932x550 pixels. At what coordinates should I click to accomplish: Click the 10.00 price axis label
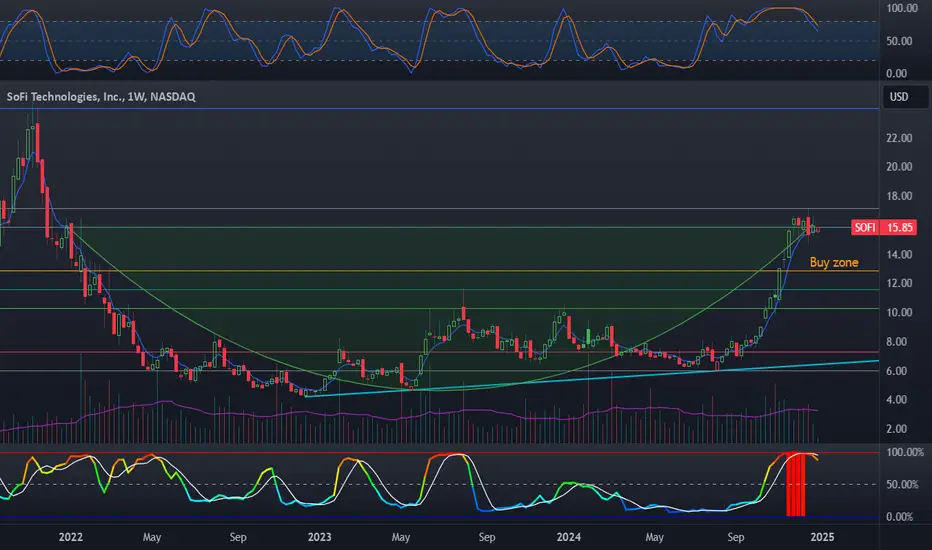899,313
